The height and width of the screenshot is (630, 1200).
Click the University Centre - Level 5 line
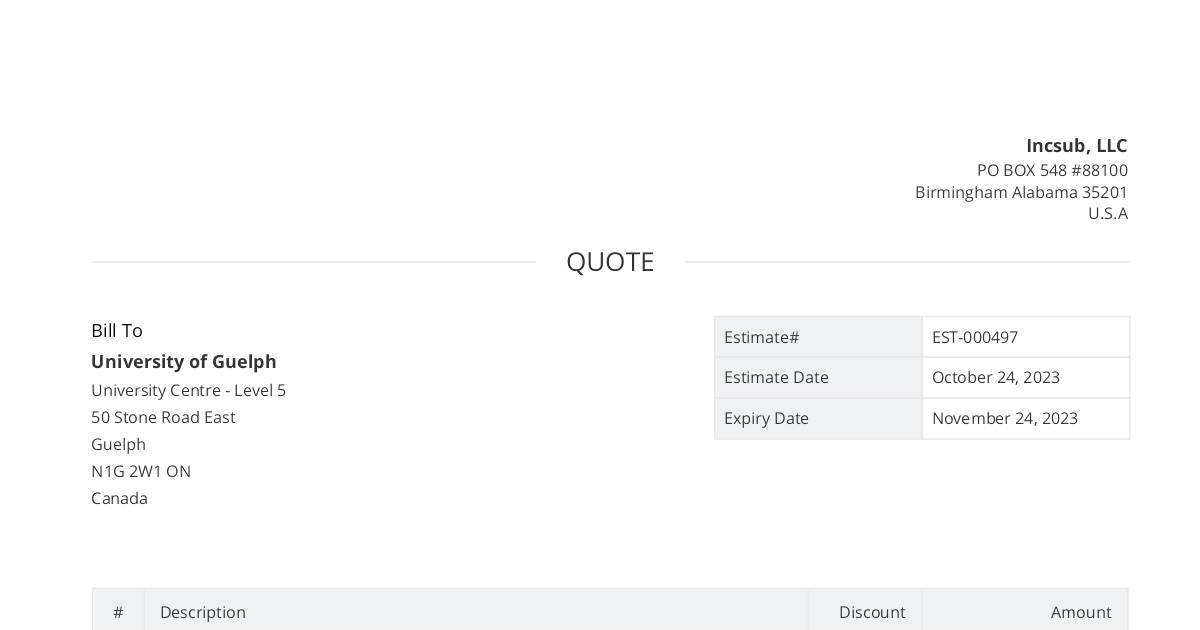[188, 390]
